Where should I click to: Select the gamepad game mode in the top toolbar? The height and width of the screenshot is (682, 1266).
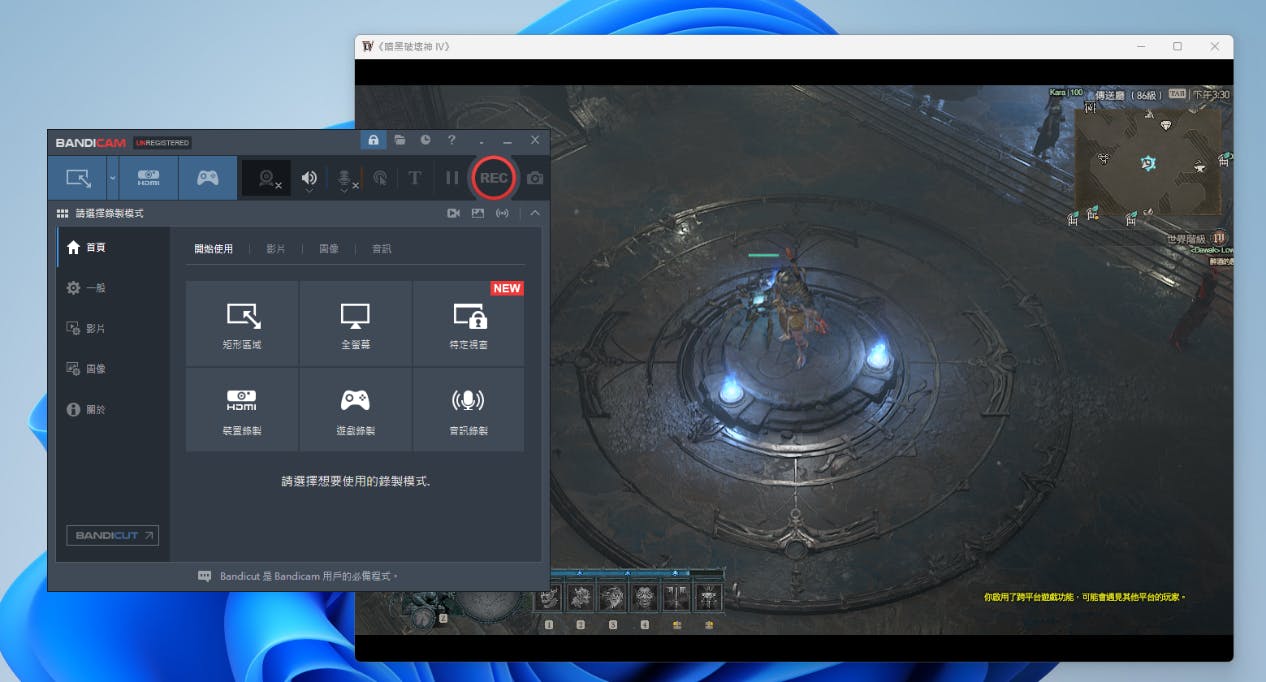[207, 178]
